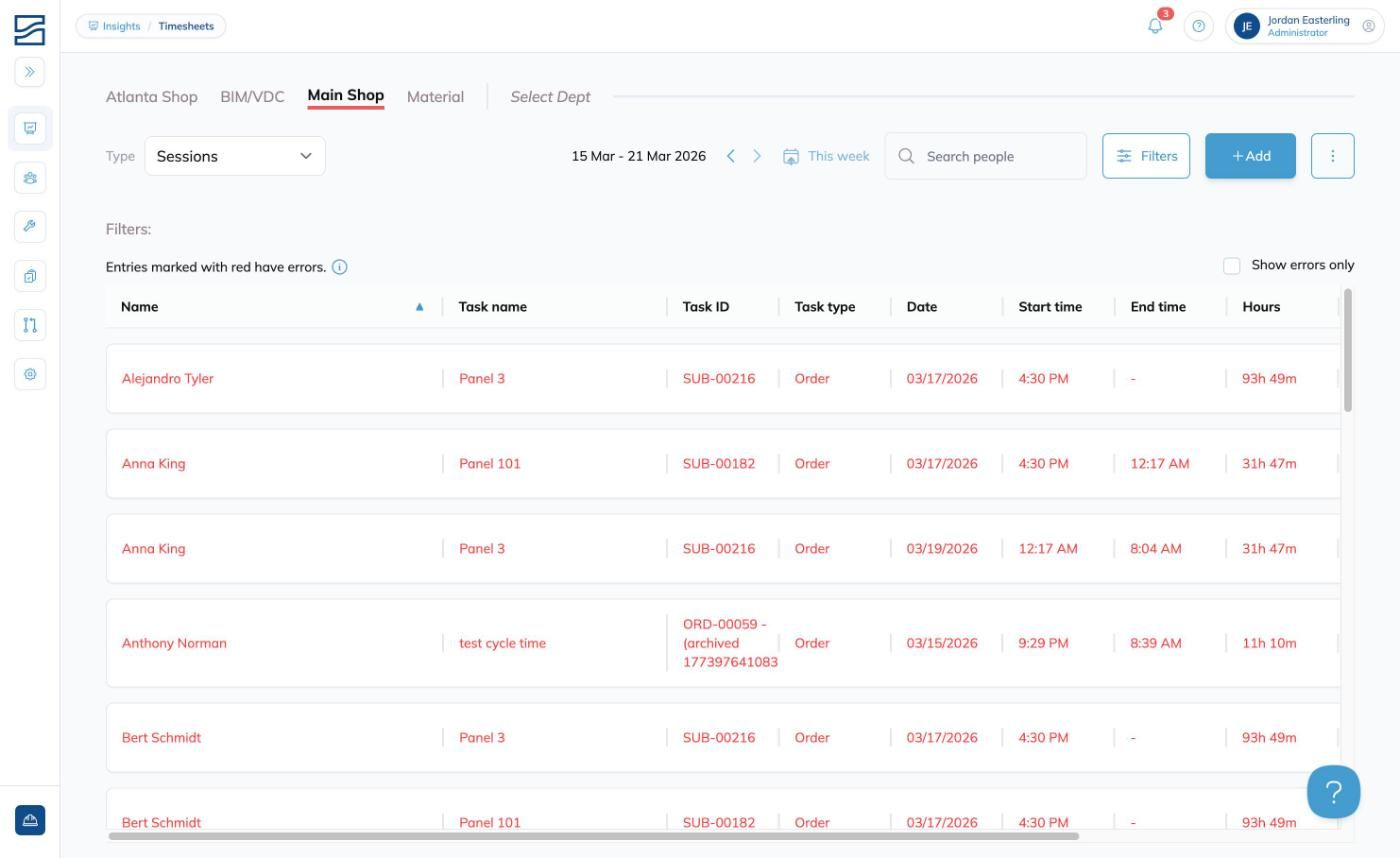Viewport: 1400px width, 858px height.
Task: Select the Main Shop tab
Action: pos(346,96)
